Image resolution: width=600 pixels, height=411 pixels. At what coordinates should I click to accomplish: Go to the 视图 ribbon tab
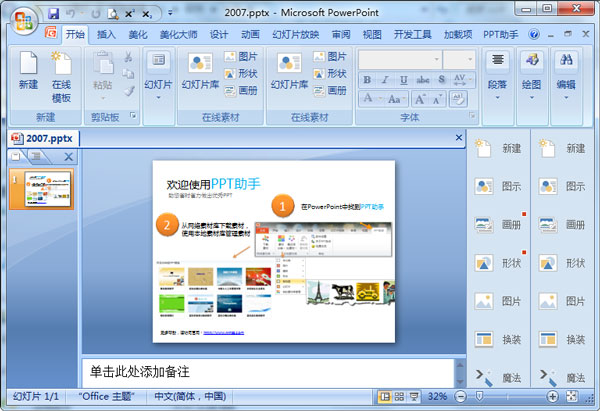(372, 35)
